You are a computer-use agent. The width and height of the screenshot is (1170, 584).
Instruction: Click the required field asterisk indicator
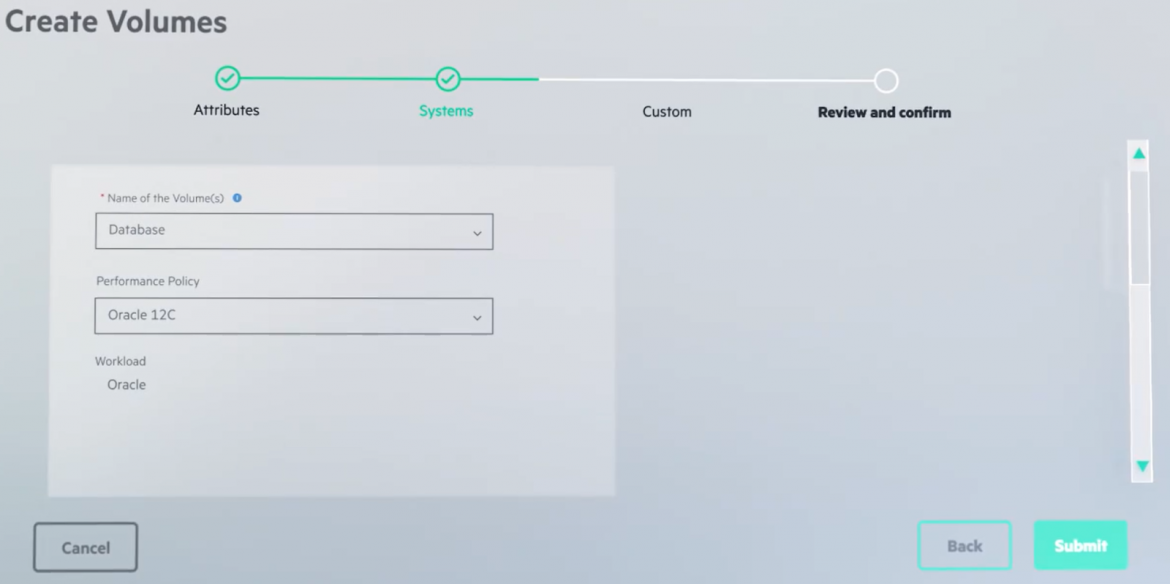[x=100, y=197]
